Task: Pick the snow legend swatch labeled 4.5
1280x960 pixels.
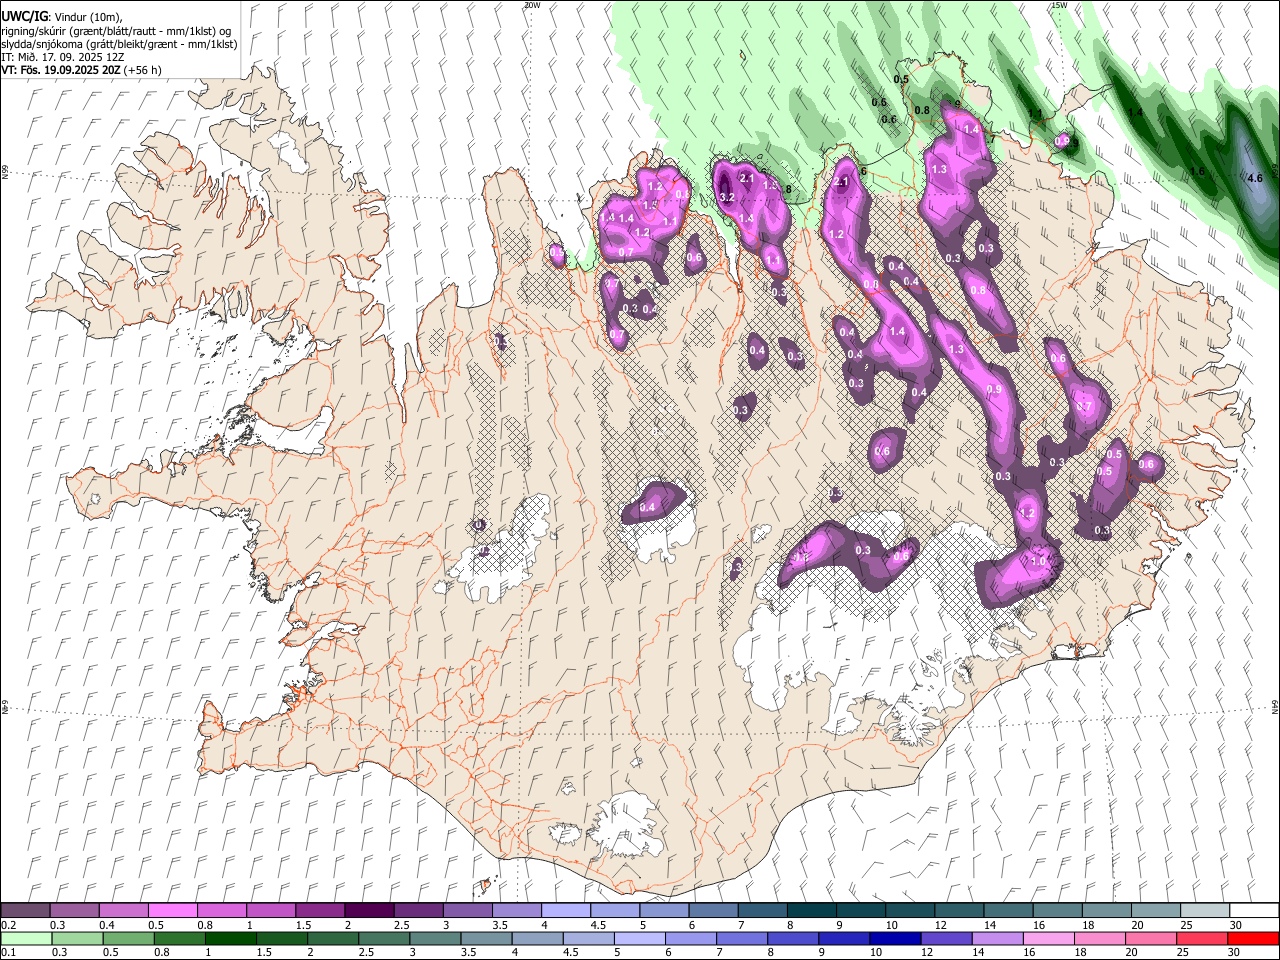Action: pos(613,911)
